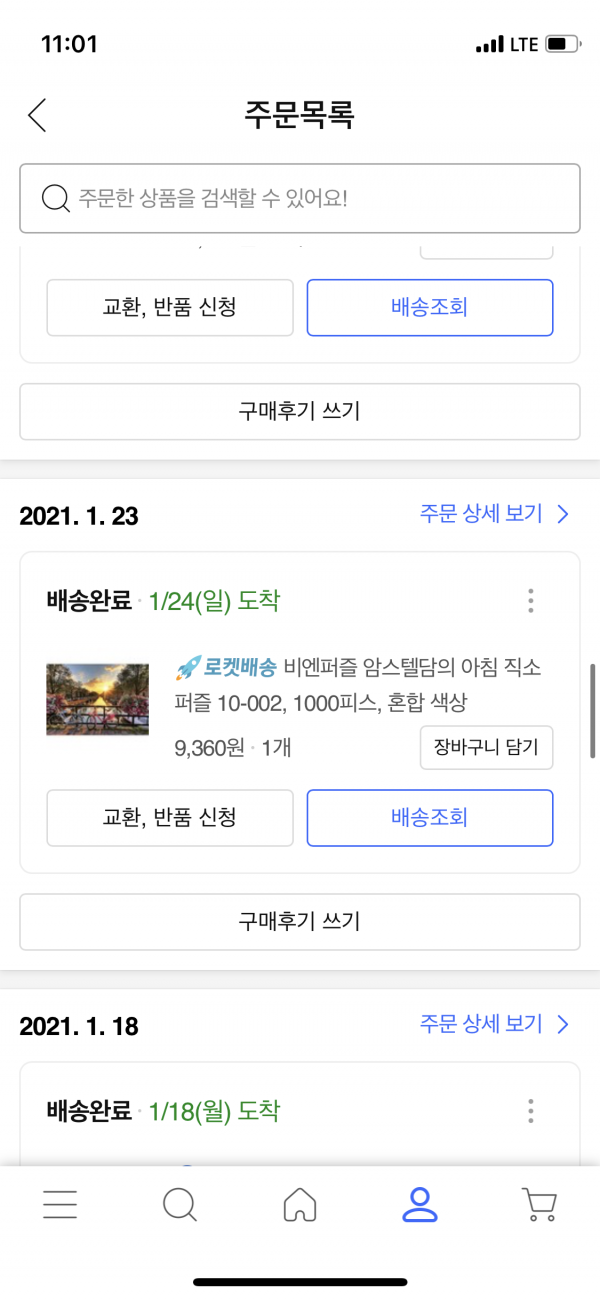Tap the search icon in bottom navigation

(x=180, y=1205)
